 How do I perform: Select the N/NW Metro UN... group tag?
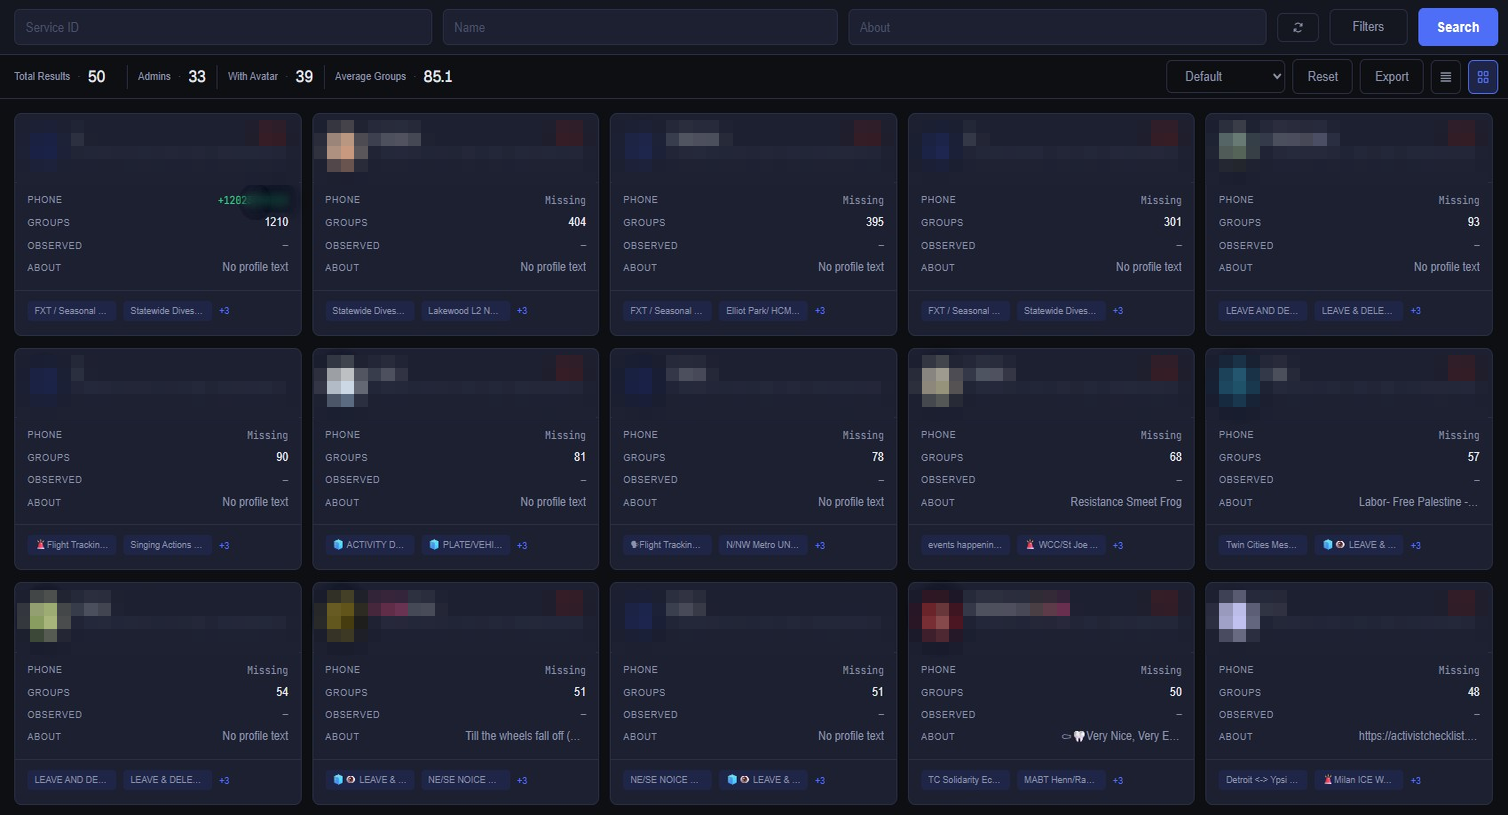tap(762, 545)
